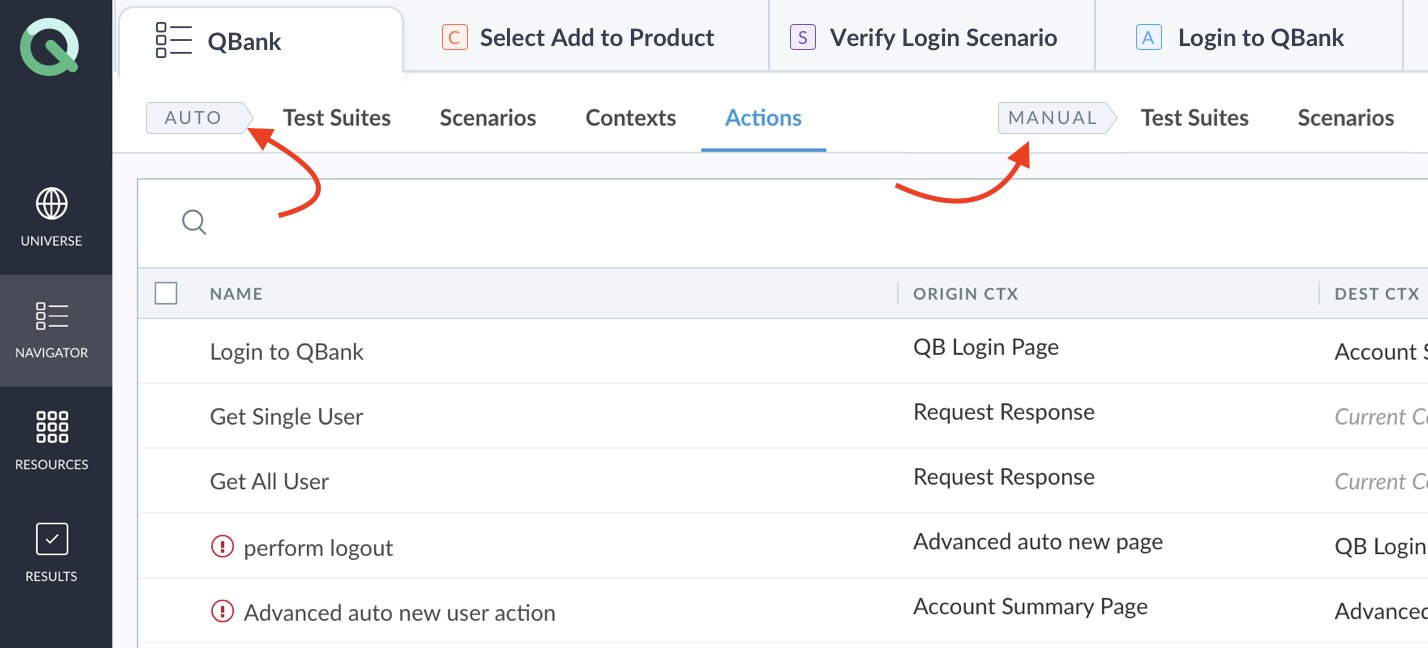Switch to the Contexts section under AUTO
The height and width of the screenshot is (648, 1428).
[630, 117]
